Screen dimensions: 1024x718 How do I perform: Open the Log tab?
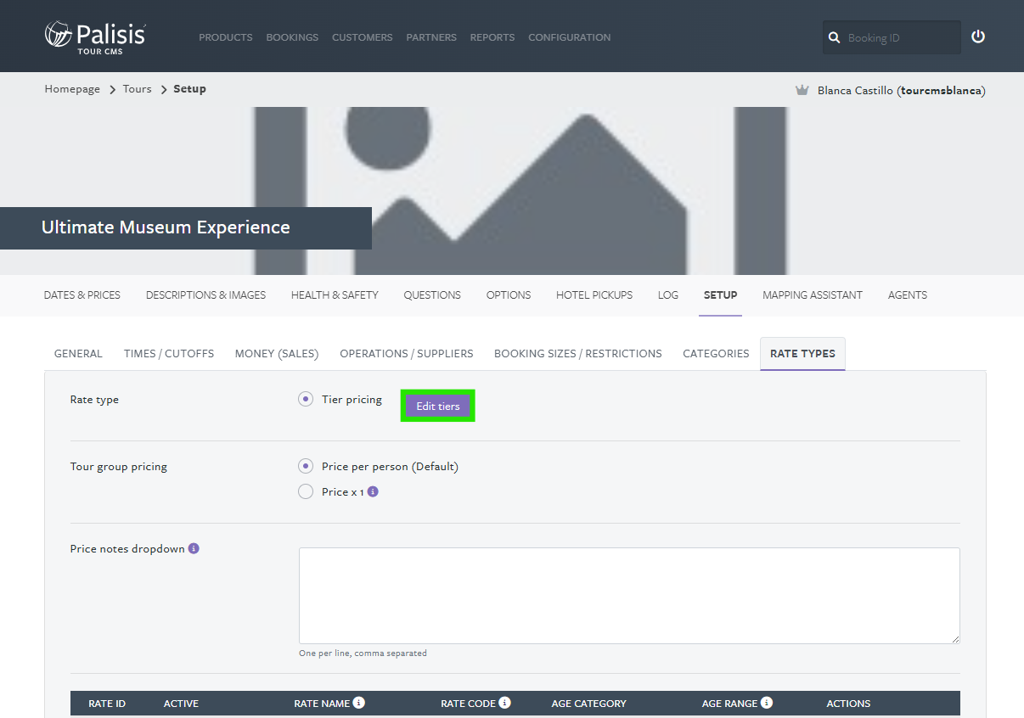pos(668,295)
